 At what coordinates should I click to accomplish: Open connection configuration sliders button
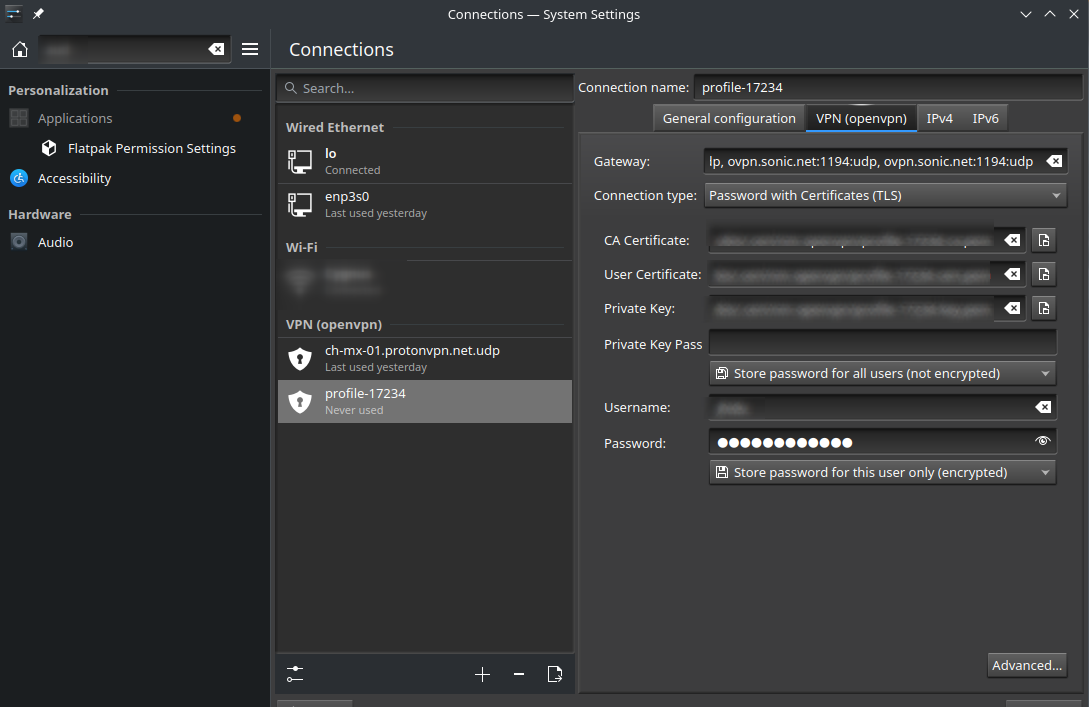pos(295,674)
